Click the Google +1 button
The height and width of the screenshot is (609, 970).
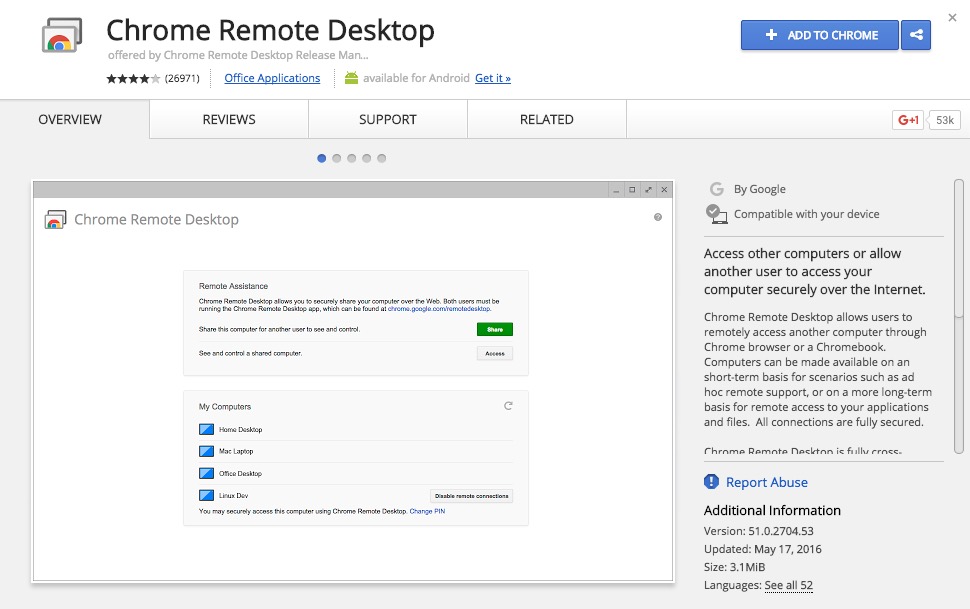pos(908,120)
